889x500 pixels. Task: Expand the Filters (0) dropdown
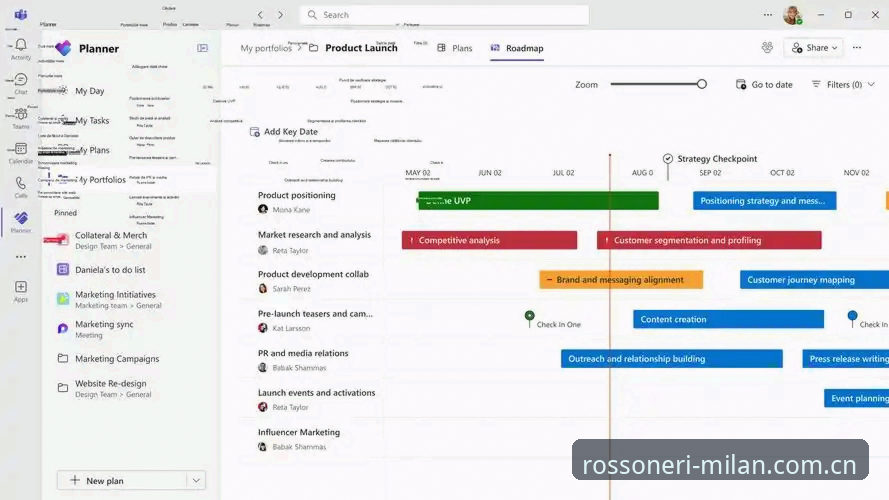(x=871, y=84)
